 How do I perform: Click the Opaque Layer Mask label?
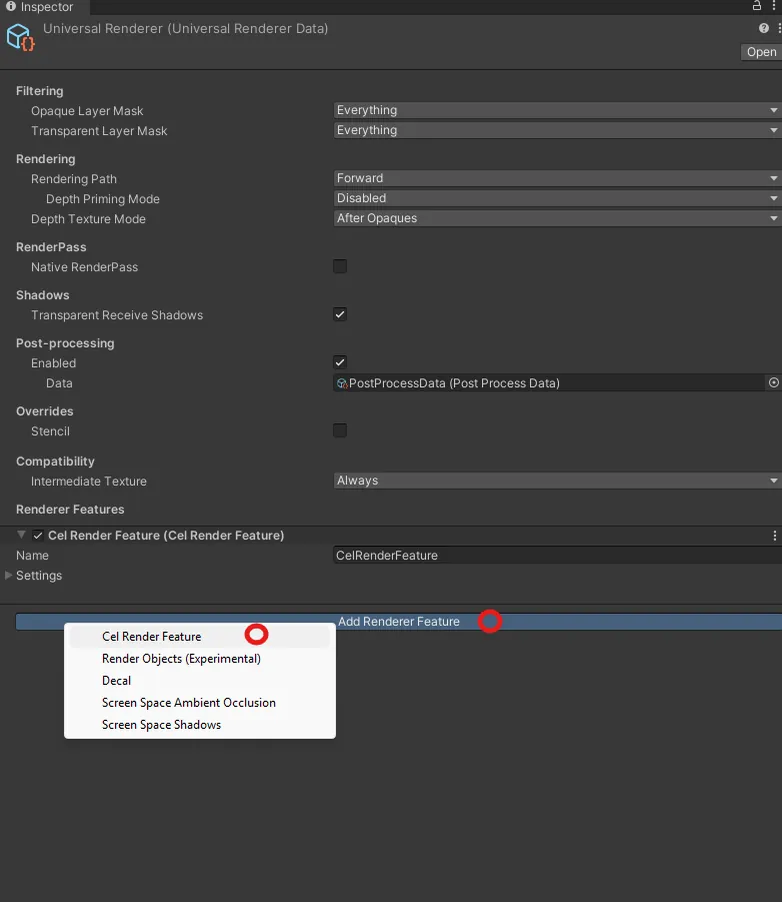tap(87, 110)
